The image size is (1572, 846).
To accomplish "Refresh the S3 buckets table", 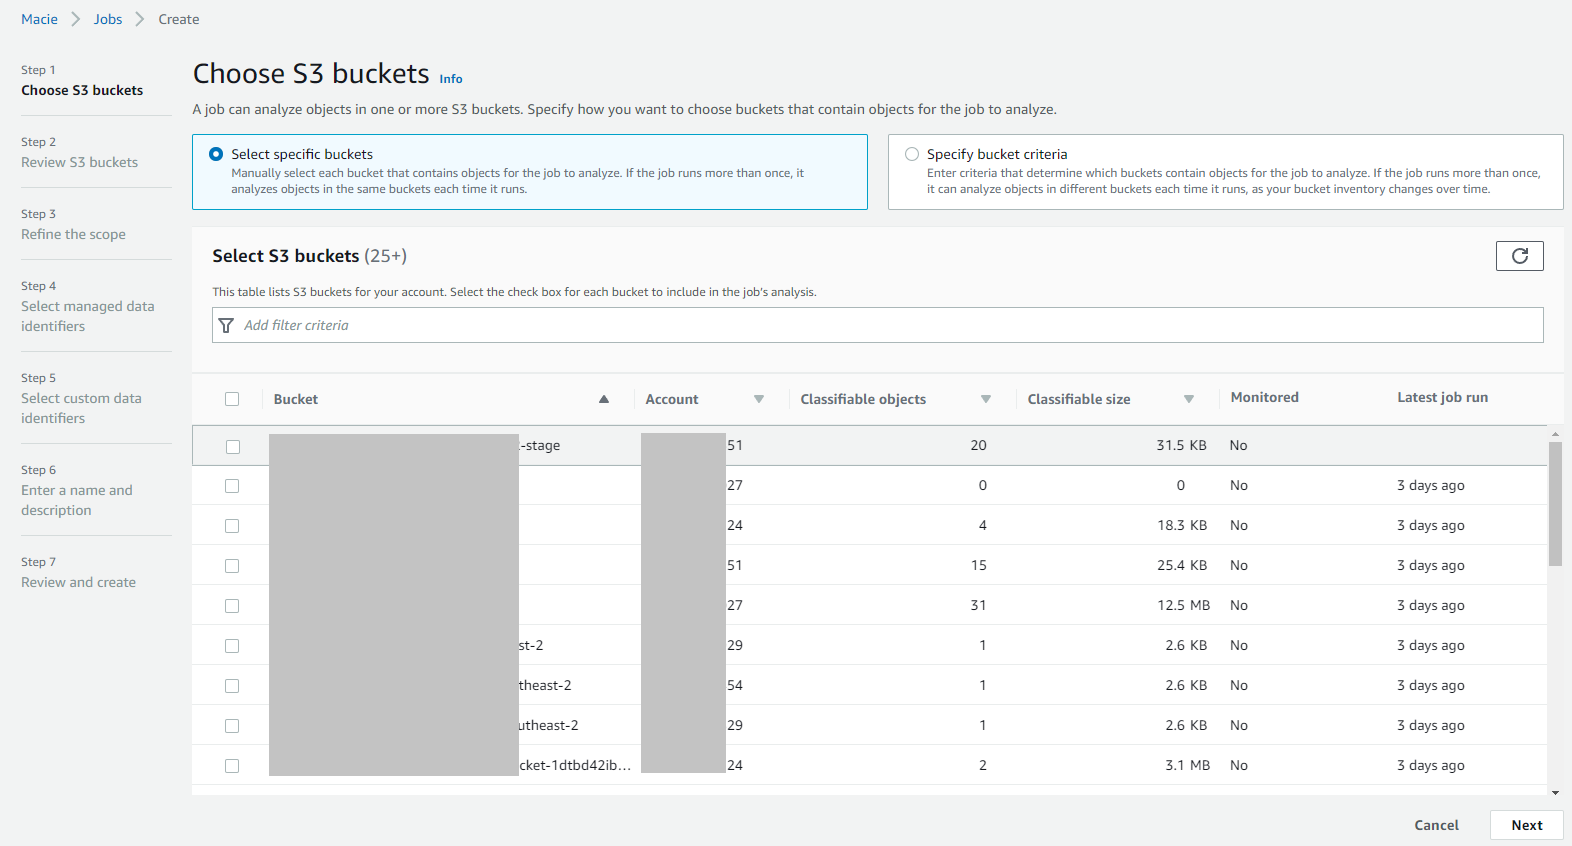I will 1519,256.
